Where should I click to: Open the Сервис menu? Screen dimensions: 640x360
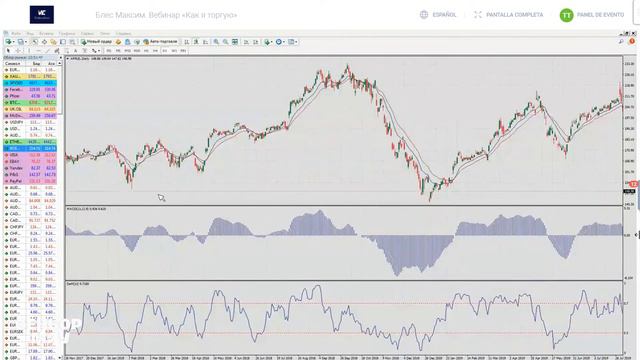tap(87, 33)
